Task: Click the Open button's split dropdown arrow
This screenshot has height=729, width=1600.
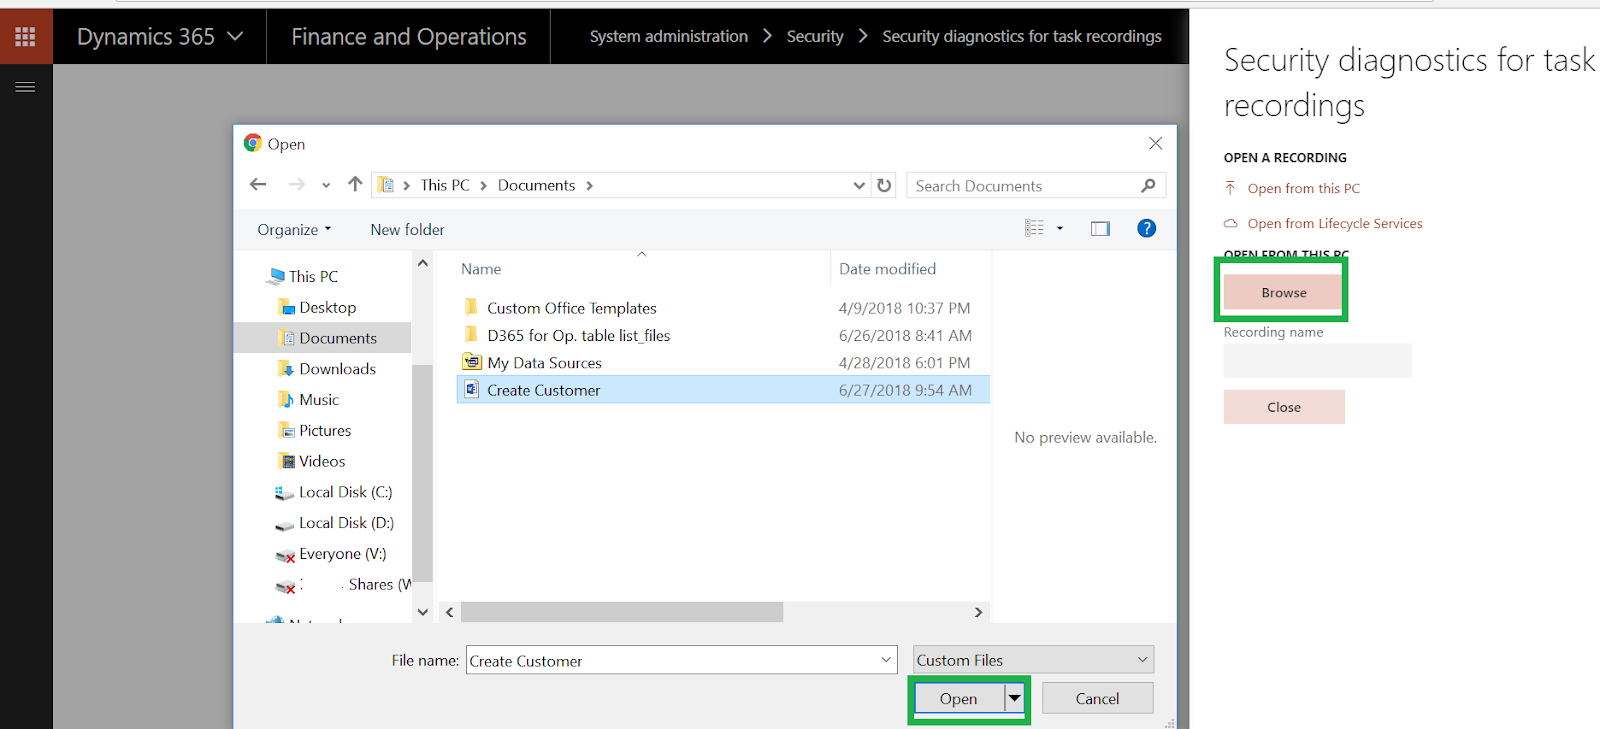Action: coord(1015,698)
